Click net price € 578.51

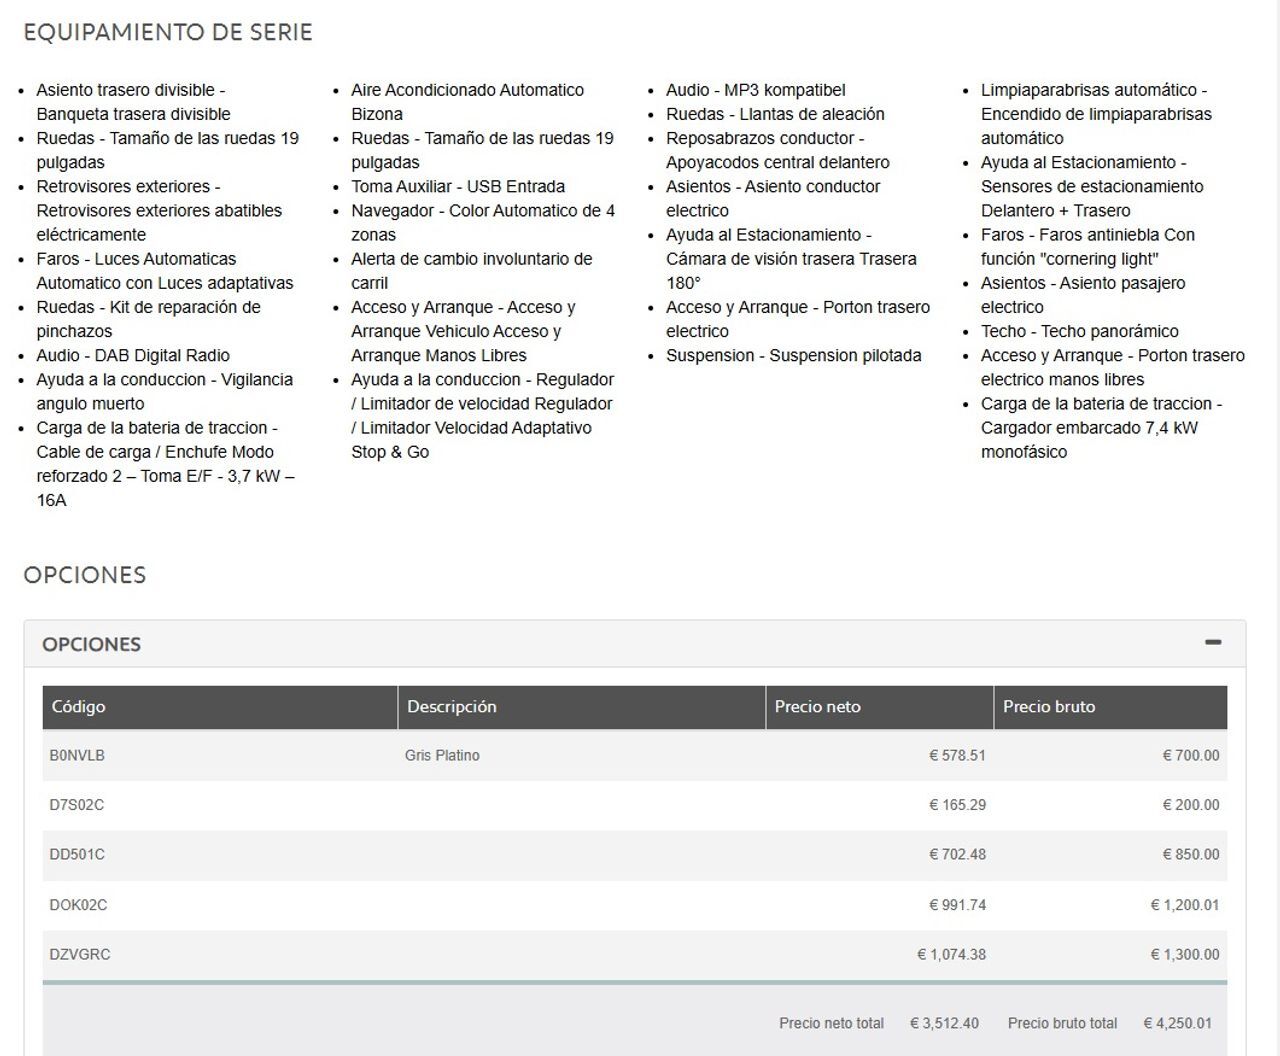coord(957,756)
